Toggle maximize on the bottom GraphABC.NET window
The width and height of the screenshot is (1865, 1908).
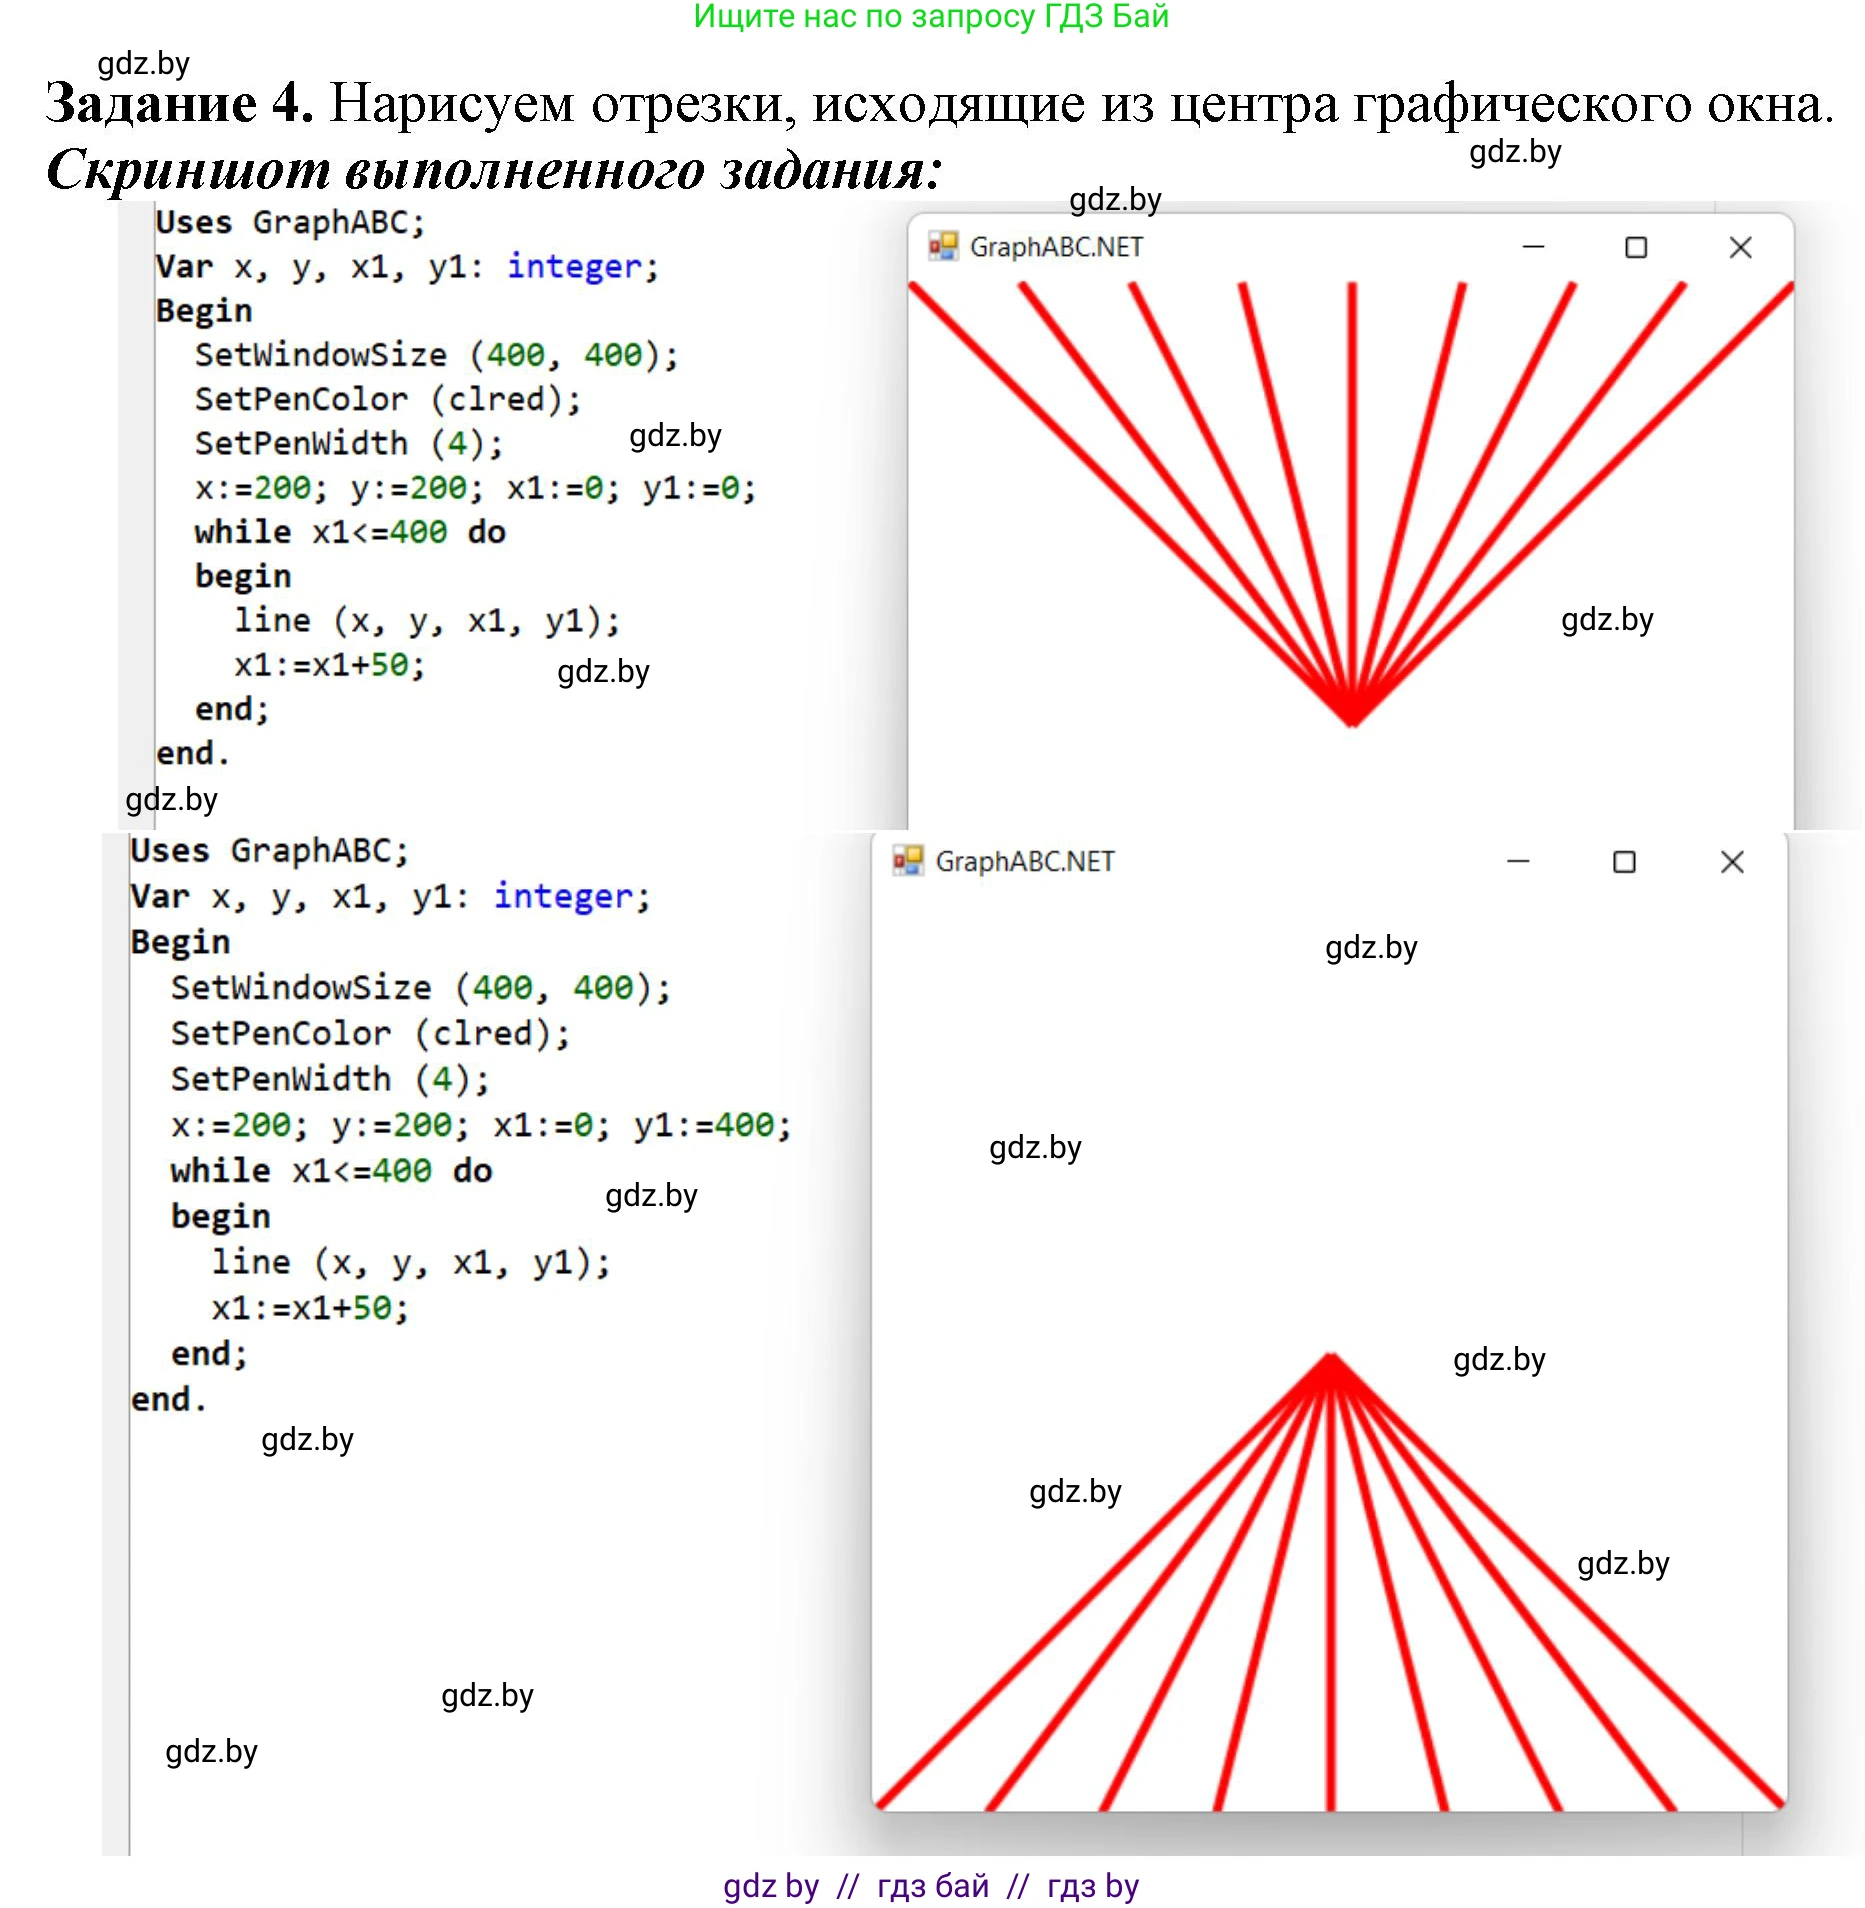point(1625,861)
